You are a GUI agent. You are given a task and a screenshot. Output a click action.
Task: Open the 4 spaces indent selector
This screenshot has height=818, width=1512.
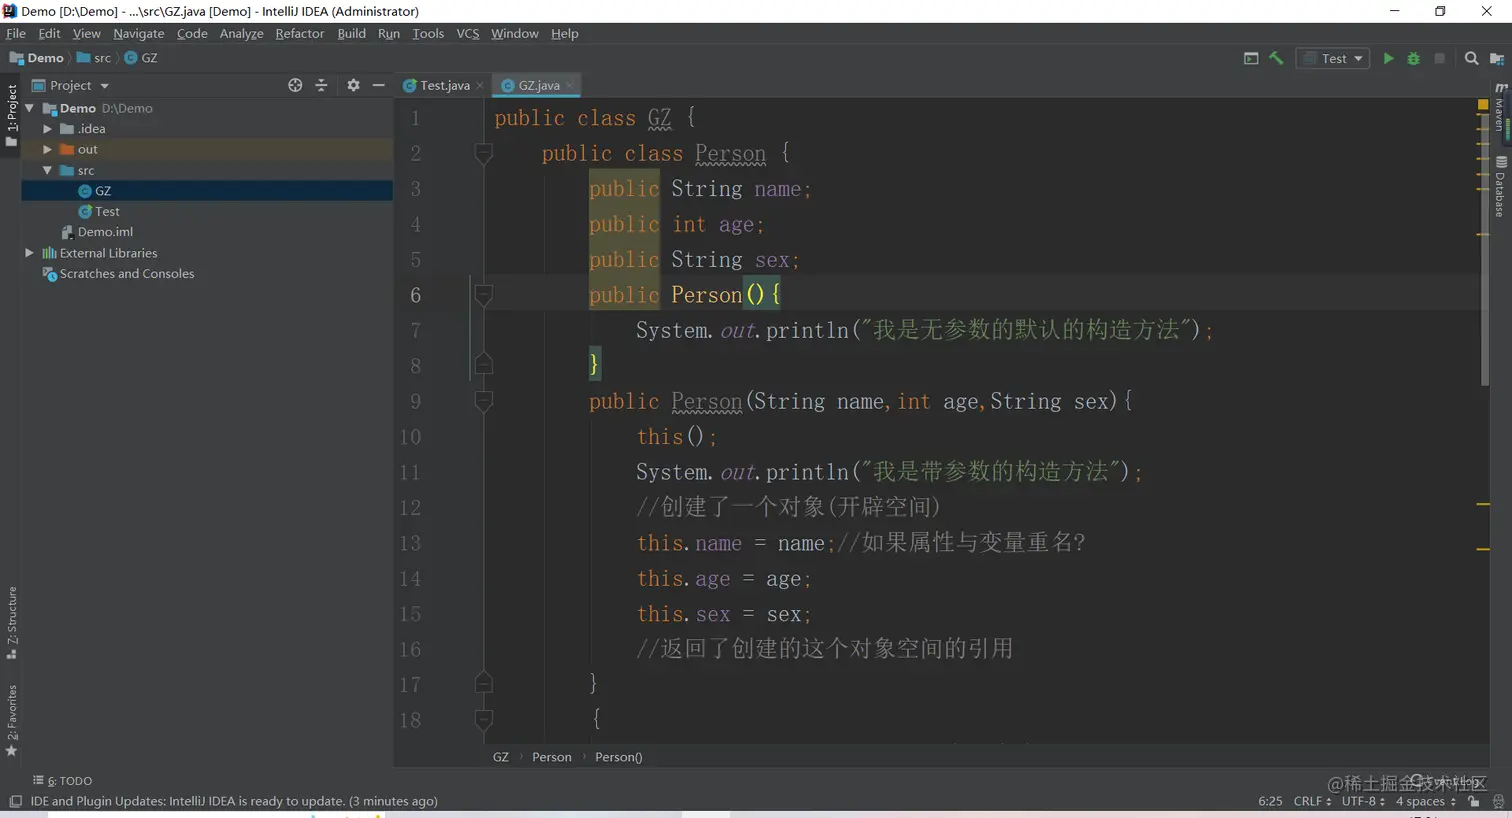pyautogui.click(x=1426, y=801)
